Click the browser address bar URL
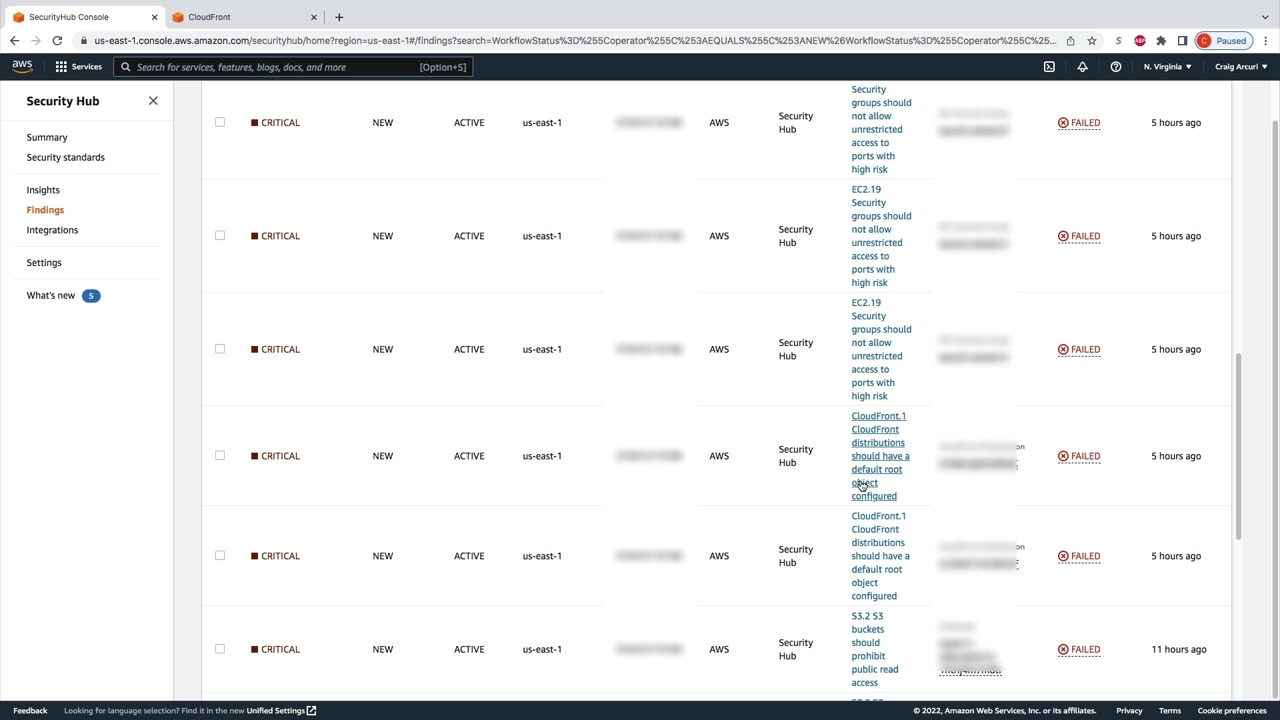 point(575,41)
